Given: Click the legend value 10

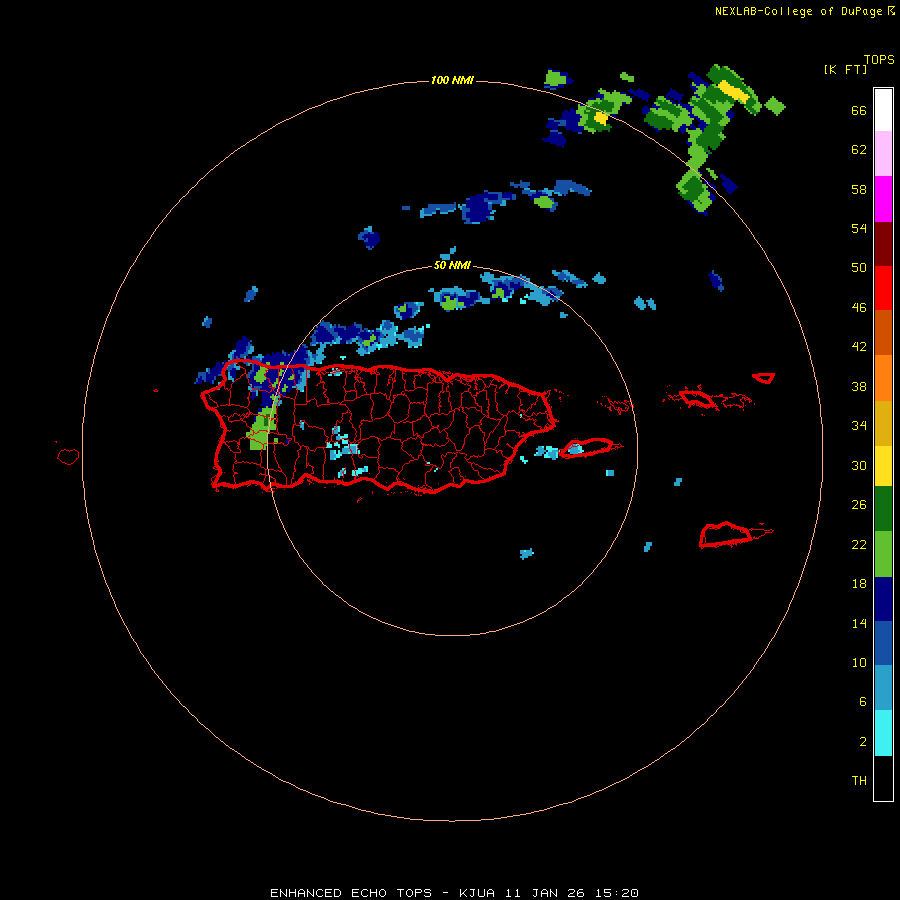Looking at the screenshot, I should 859,663.
